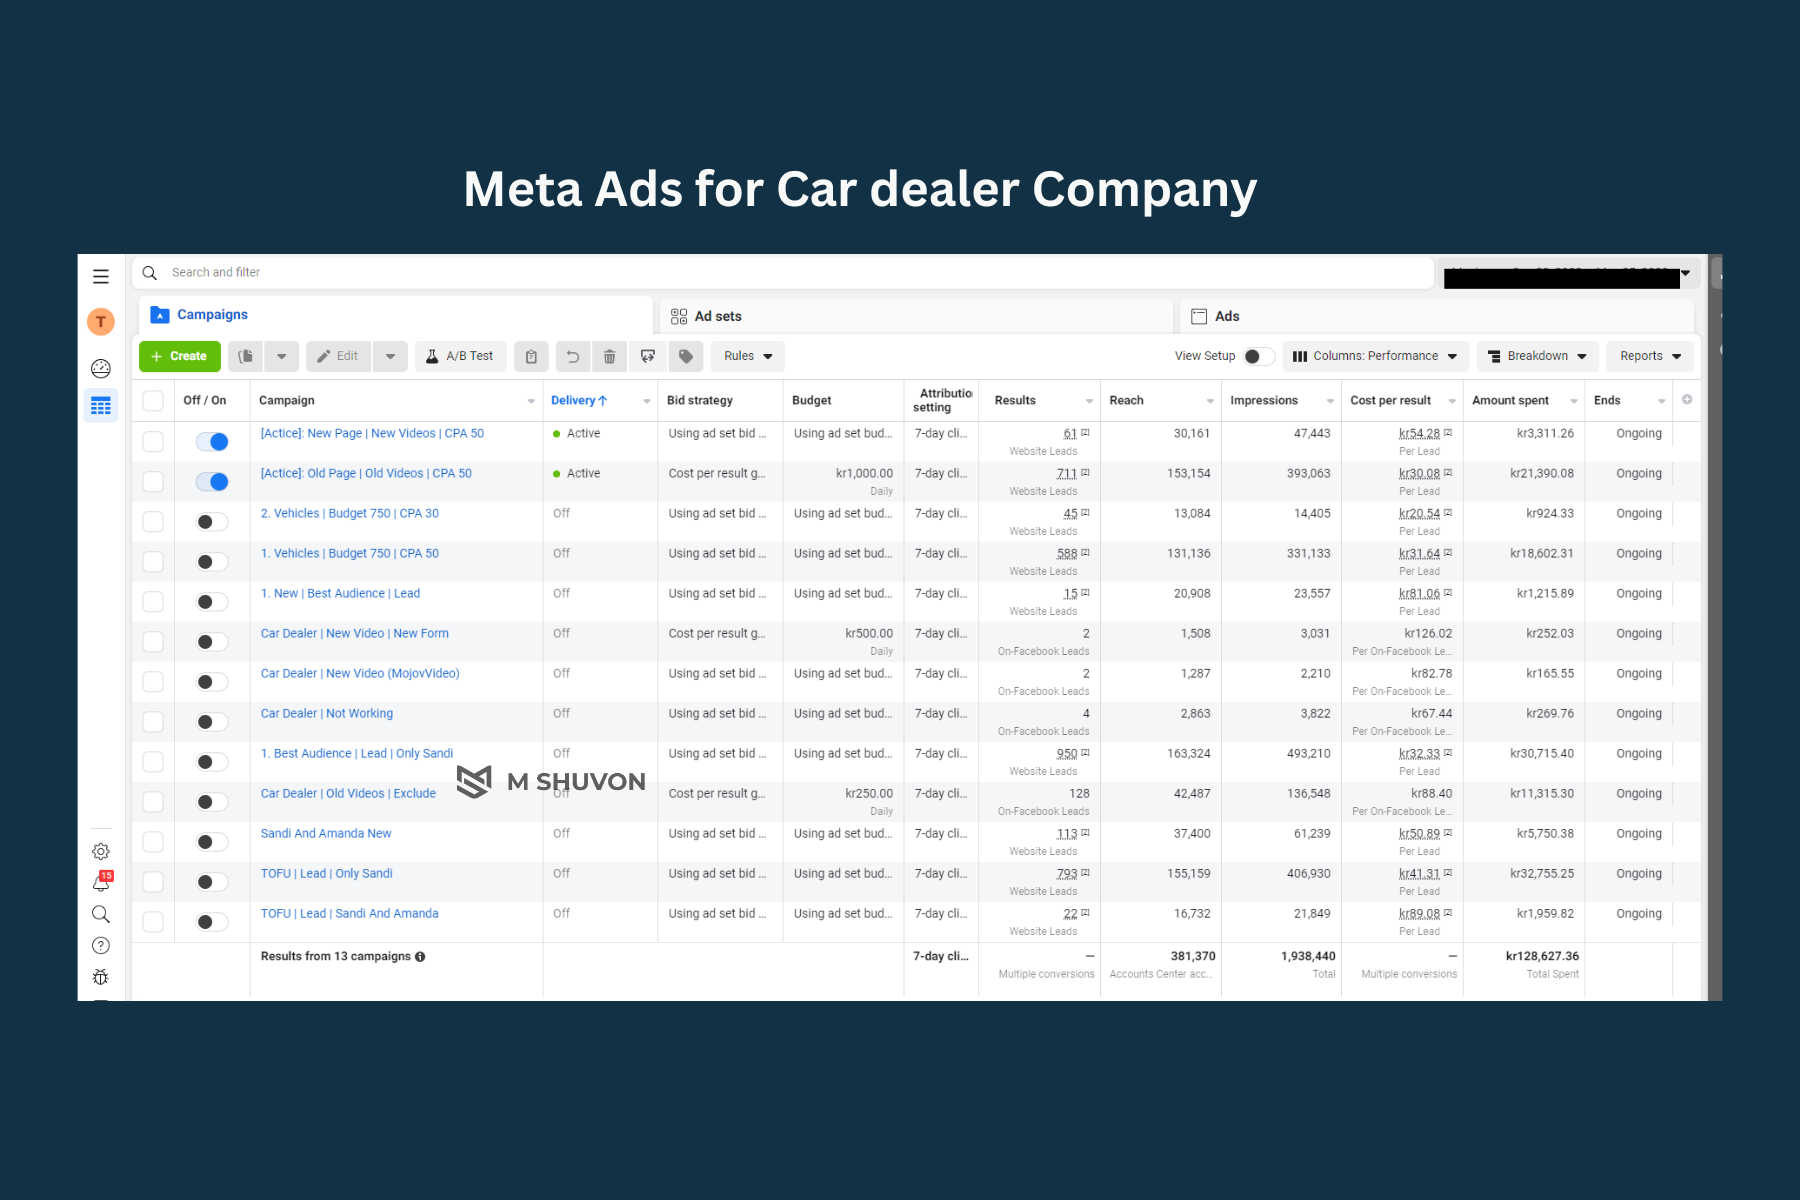Click the orange T account avatar
This screenshot has height=1200, width=1800.
(x=101, y=322)
